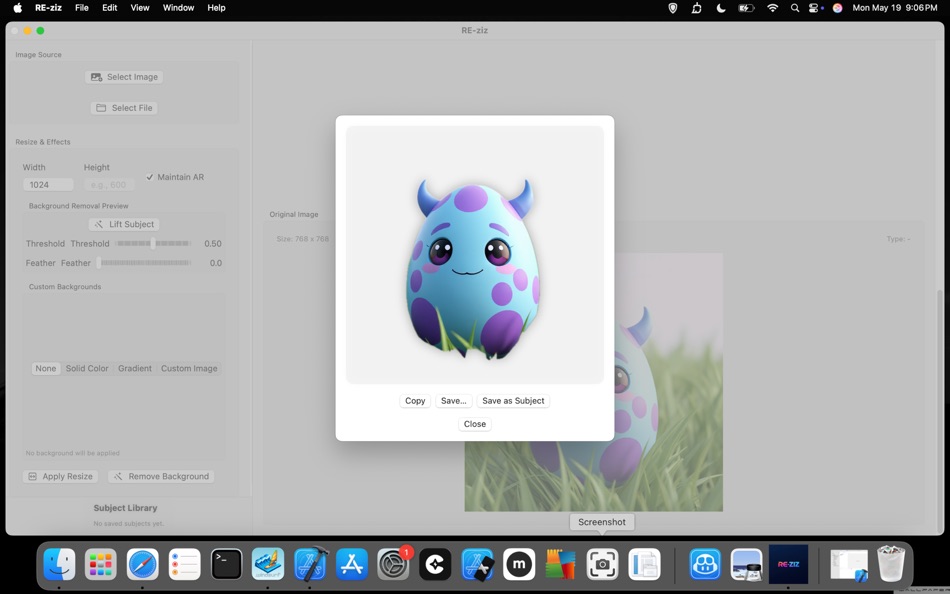
Task: Click the Wi-Fi icon in the menu bar
Action: click(x=772, y=8)
